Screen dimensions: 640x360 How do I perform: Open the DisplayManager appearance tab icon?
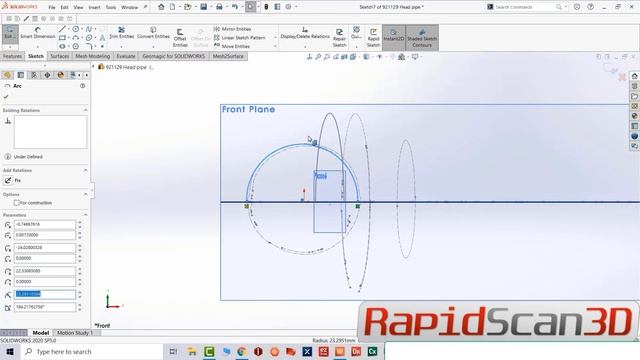click(60, 75)
